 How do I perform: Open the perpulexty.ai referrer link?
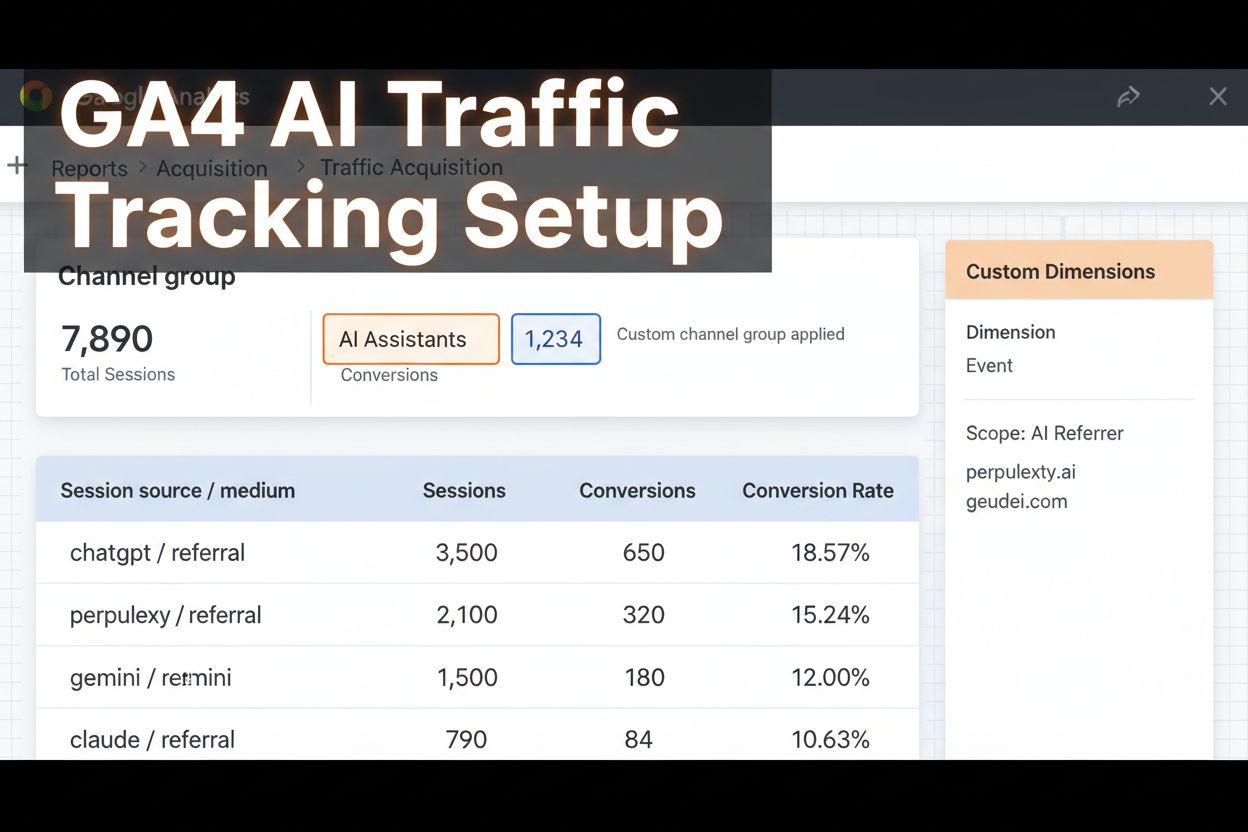tap(1020, 471)
